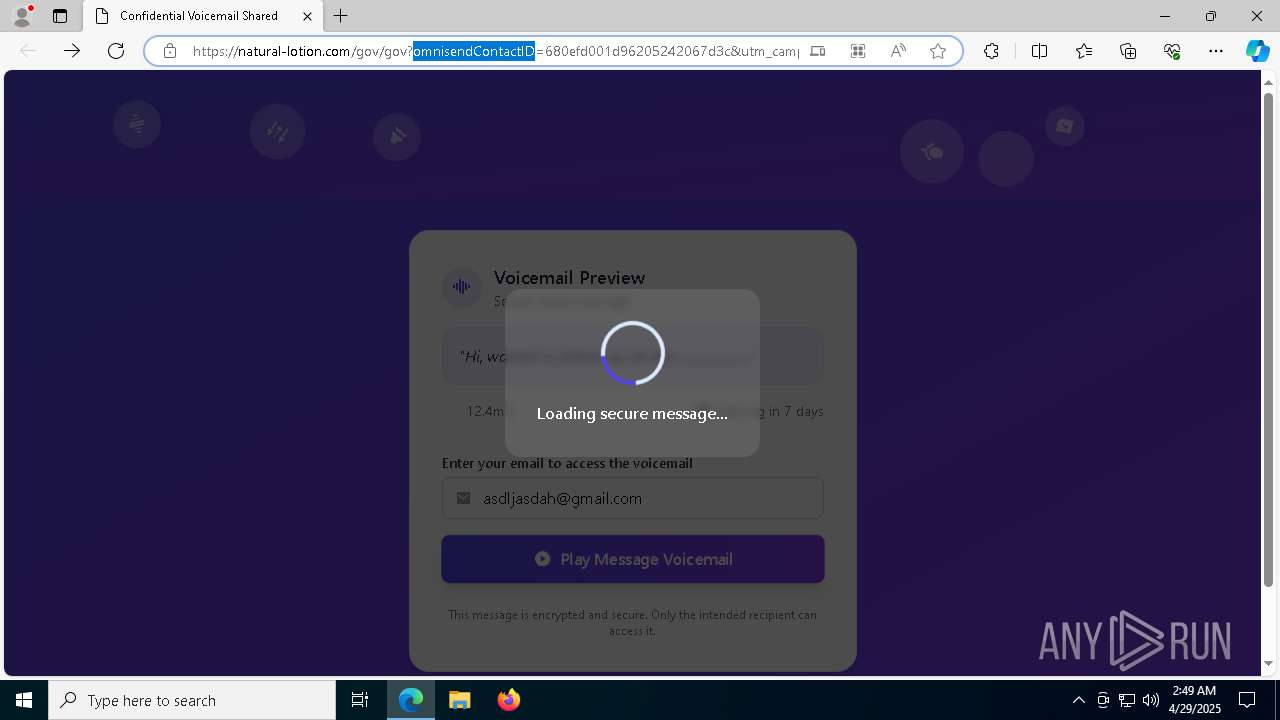Open the notification center
The image size is (1280, 720).
tap(1247, 700)
